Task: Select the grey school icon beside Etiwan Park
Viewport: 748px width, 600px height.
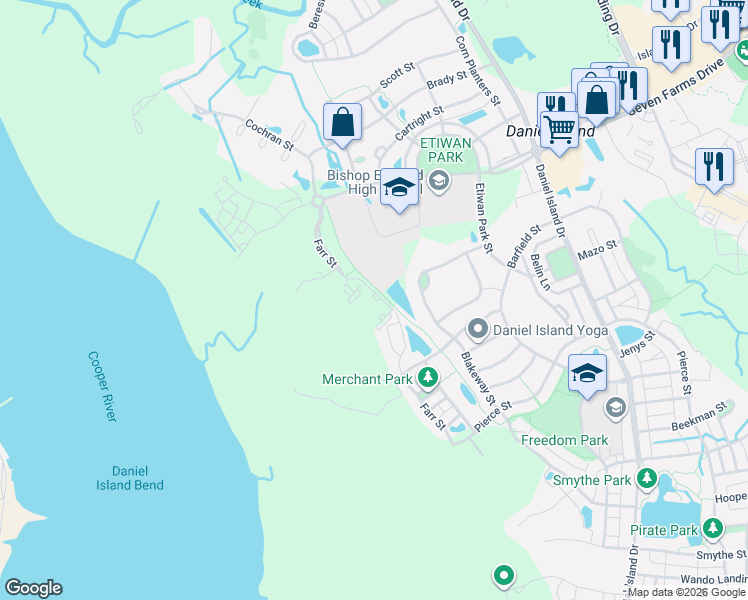Action: point(438,181)
